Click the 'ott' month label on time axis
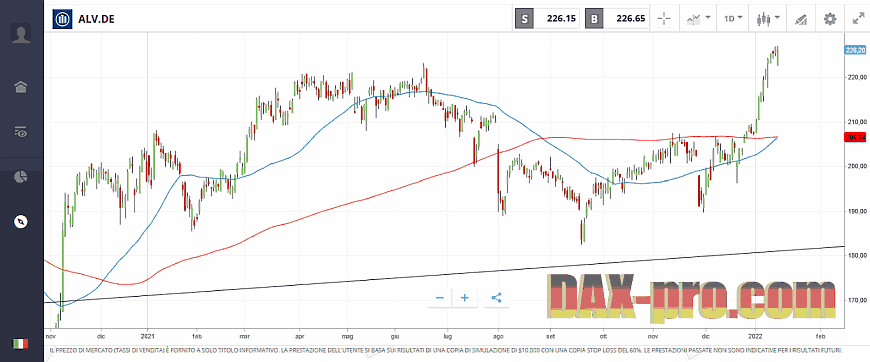This screenshot has width=870, height=362. (x=603, y=336)
